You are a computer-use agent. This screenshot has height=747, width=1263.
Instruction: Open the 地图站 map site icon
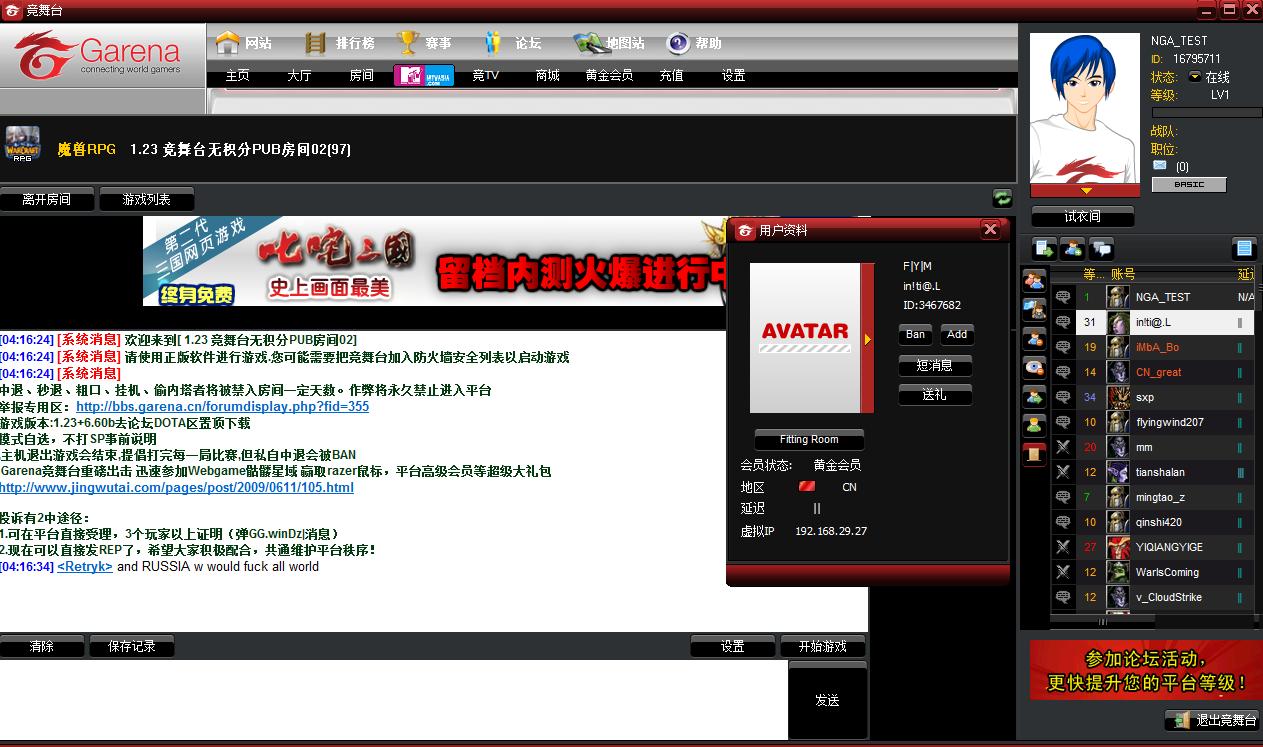(587, 43)
